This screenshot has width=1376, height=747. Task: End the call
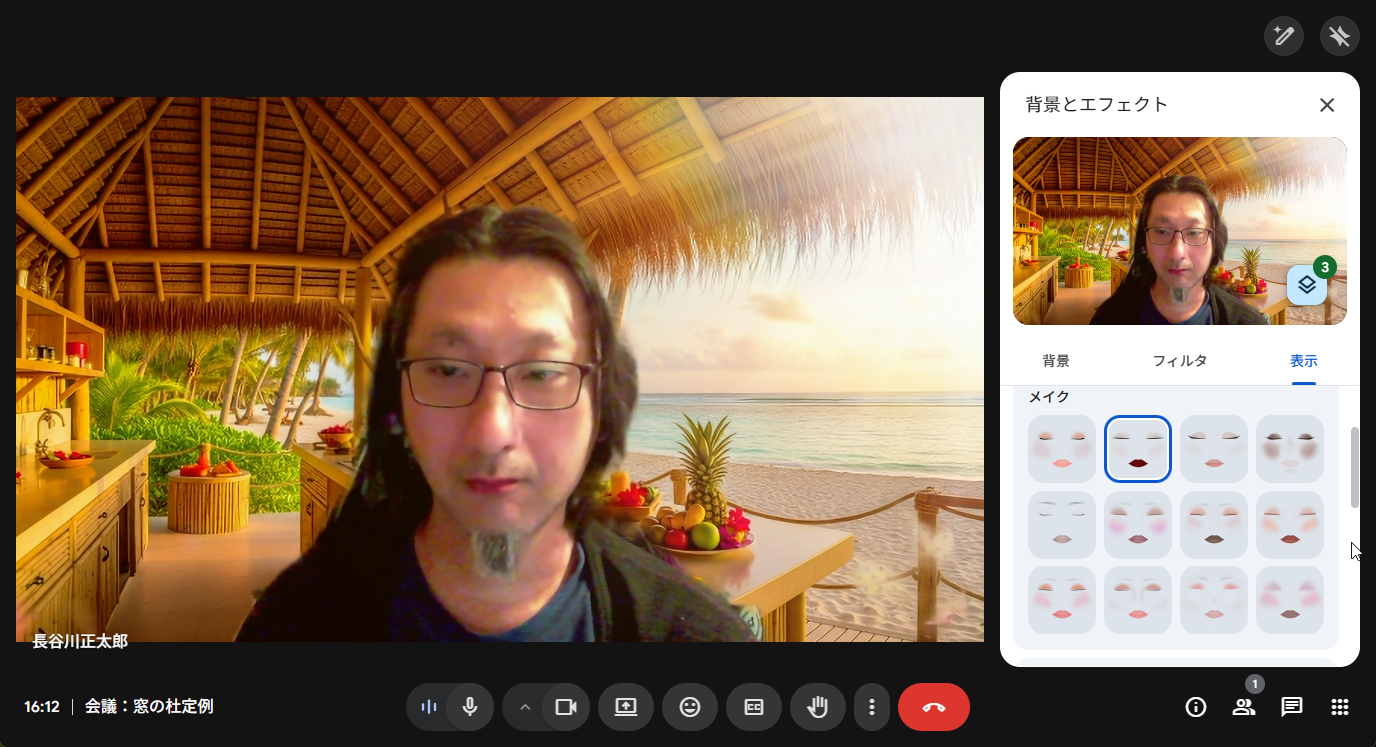(933, 707)
